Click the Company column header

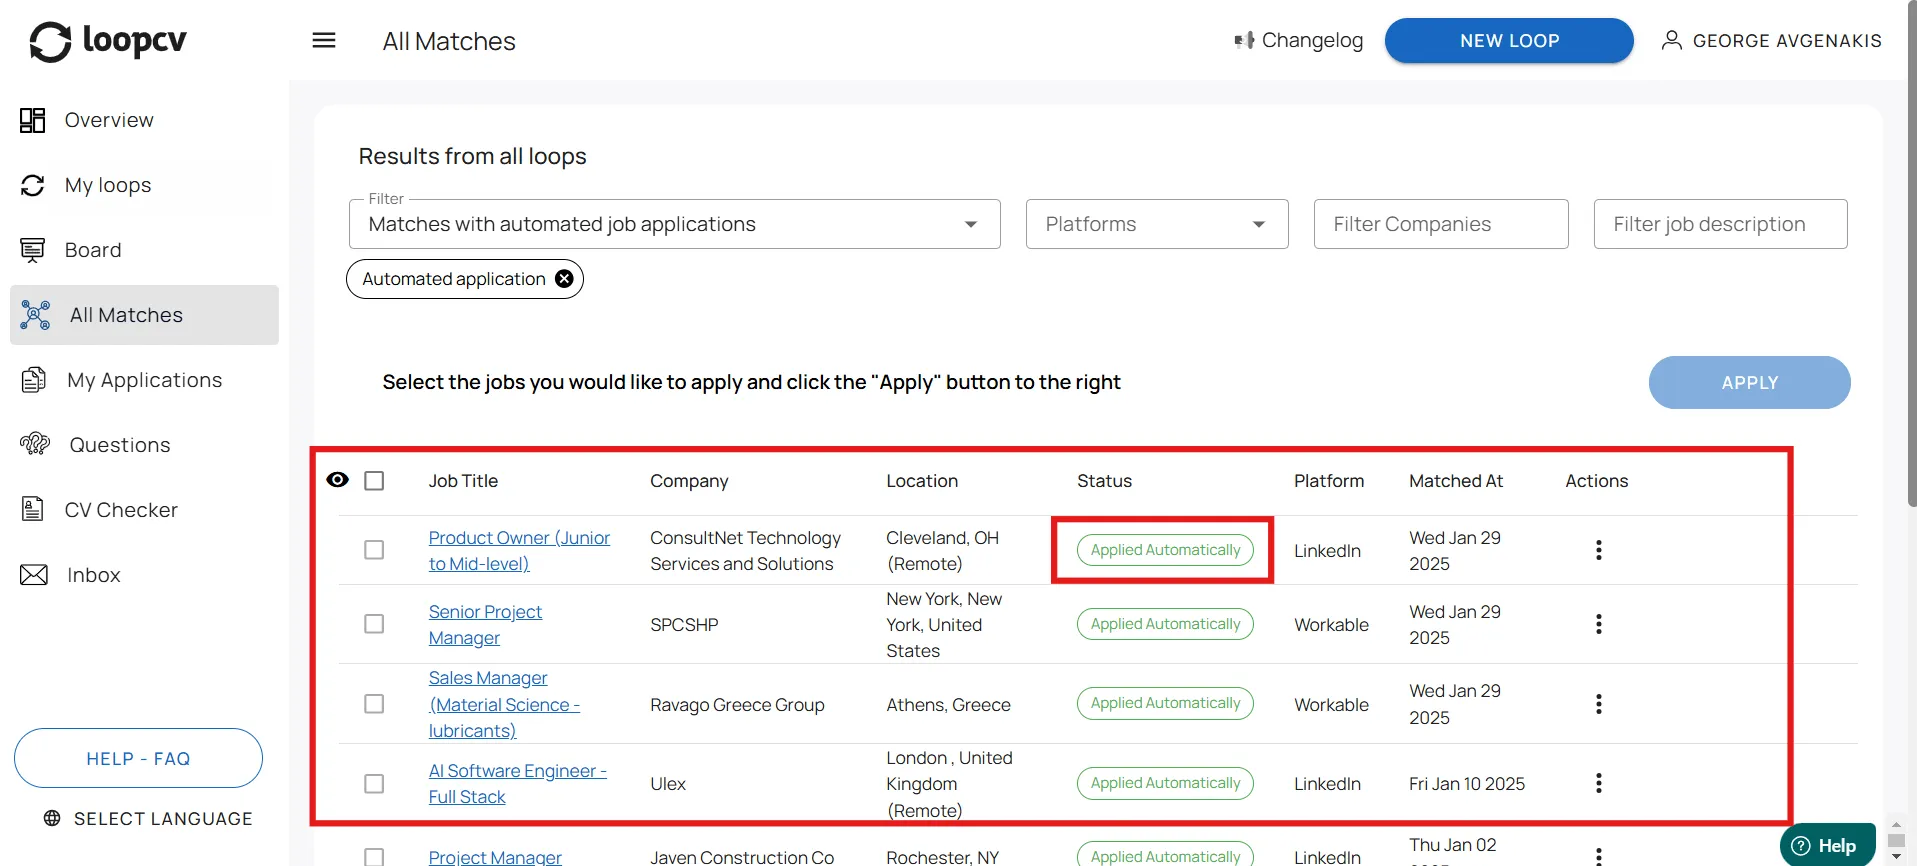[x=689, y=481]
